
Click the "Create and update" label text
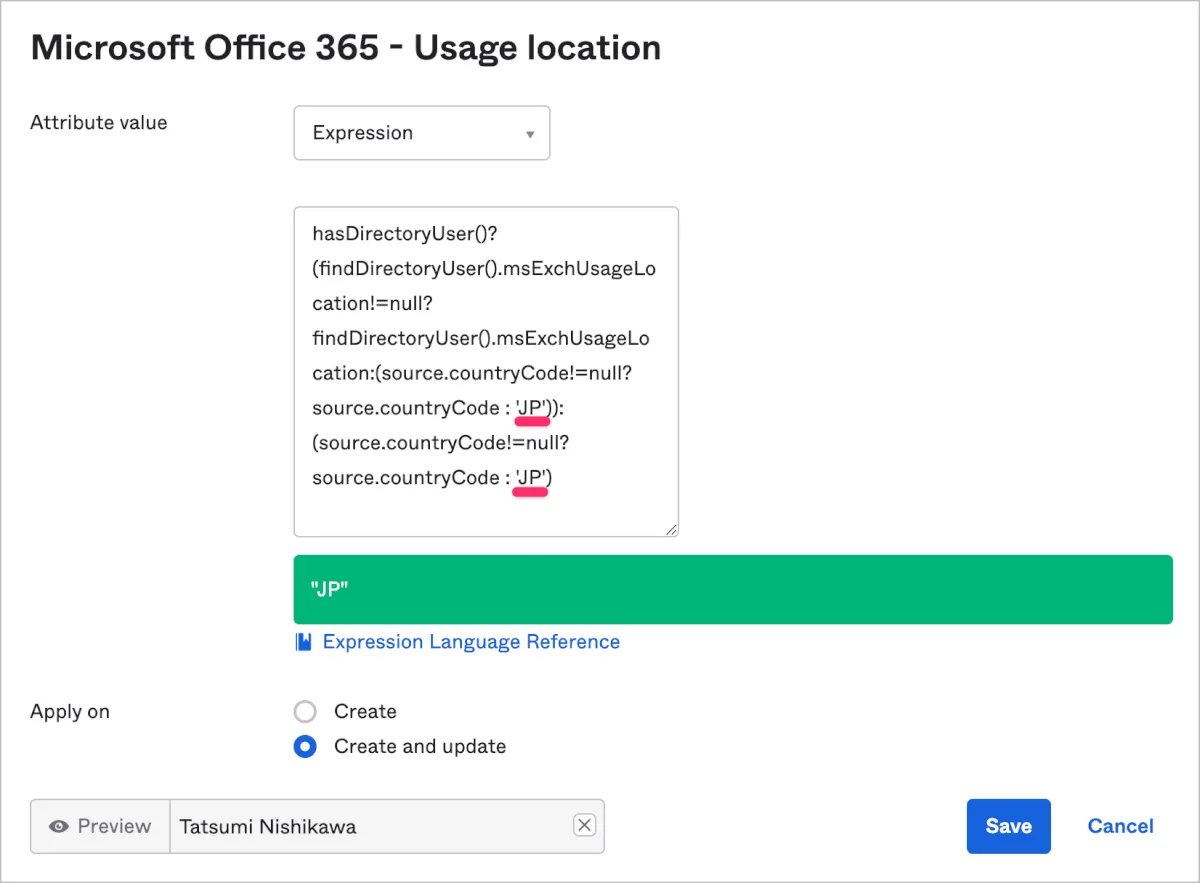click(419, 747)
